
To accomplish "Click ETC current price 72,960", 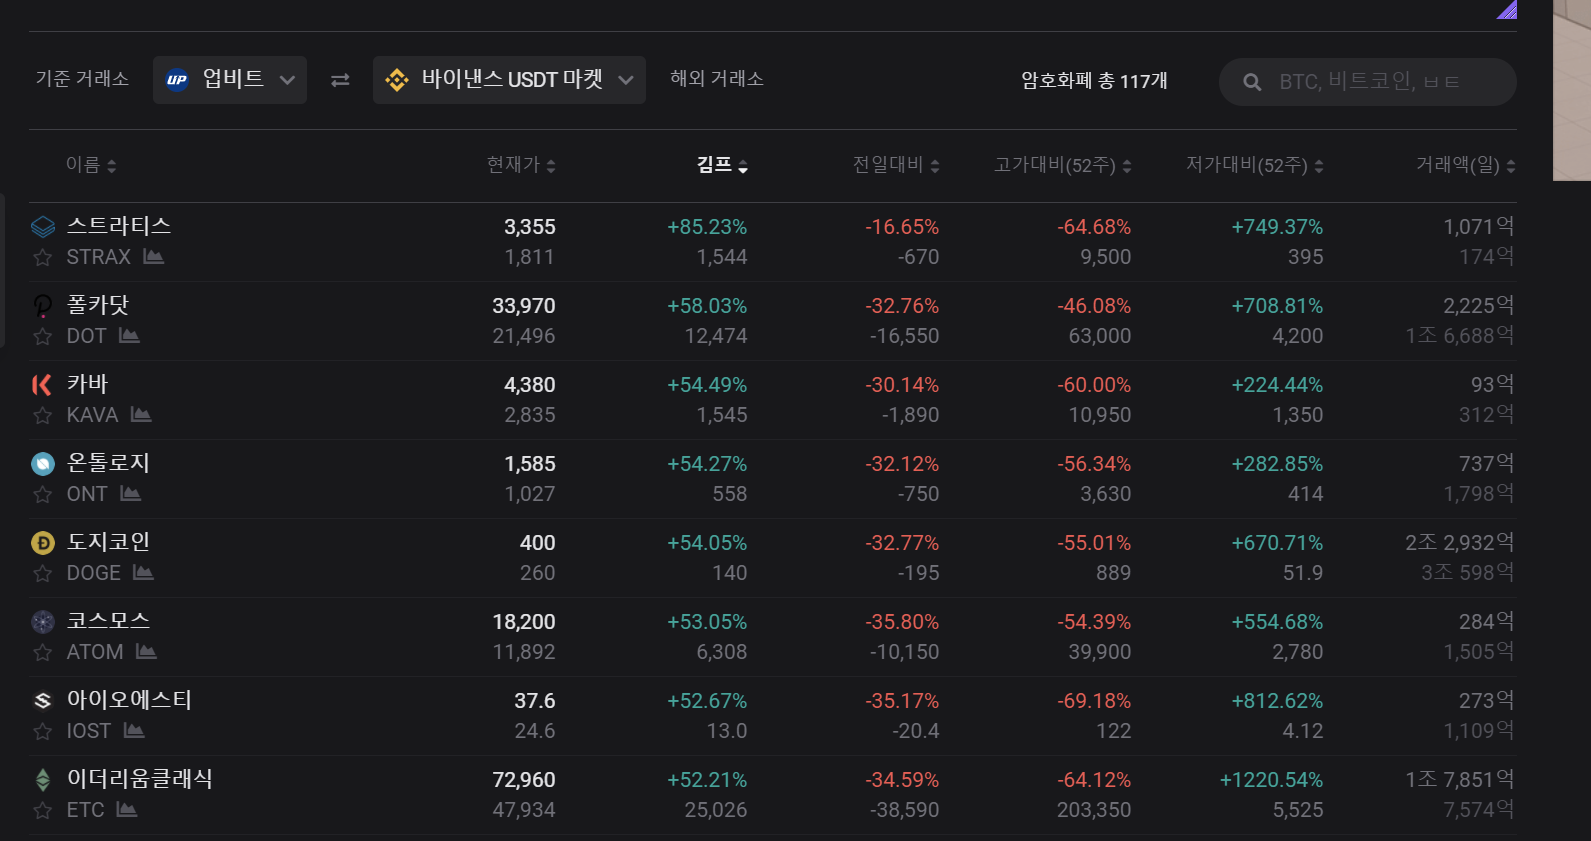I will click(524, 780).
